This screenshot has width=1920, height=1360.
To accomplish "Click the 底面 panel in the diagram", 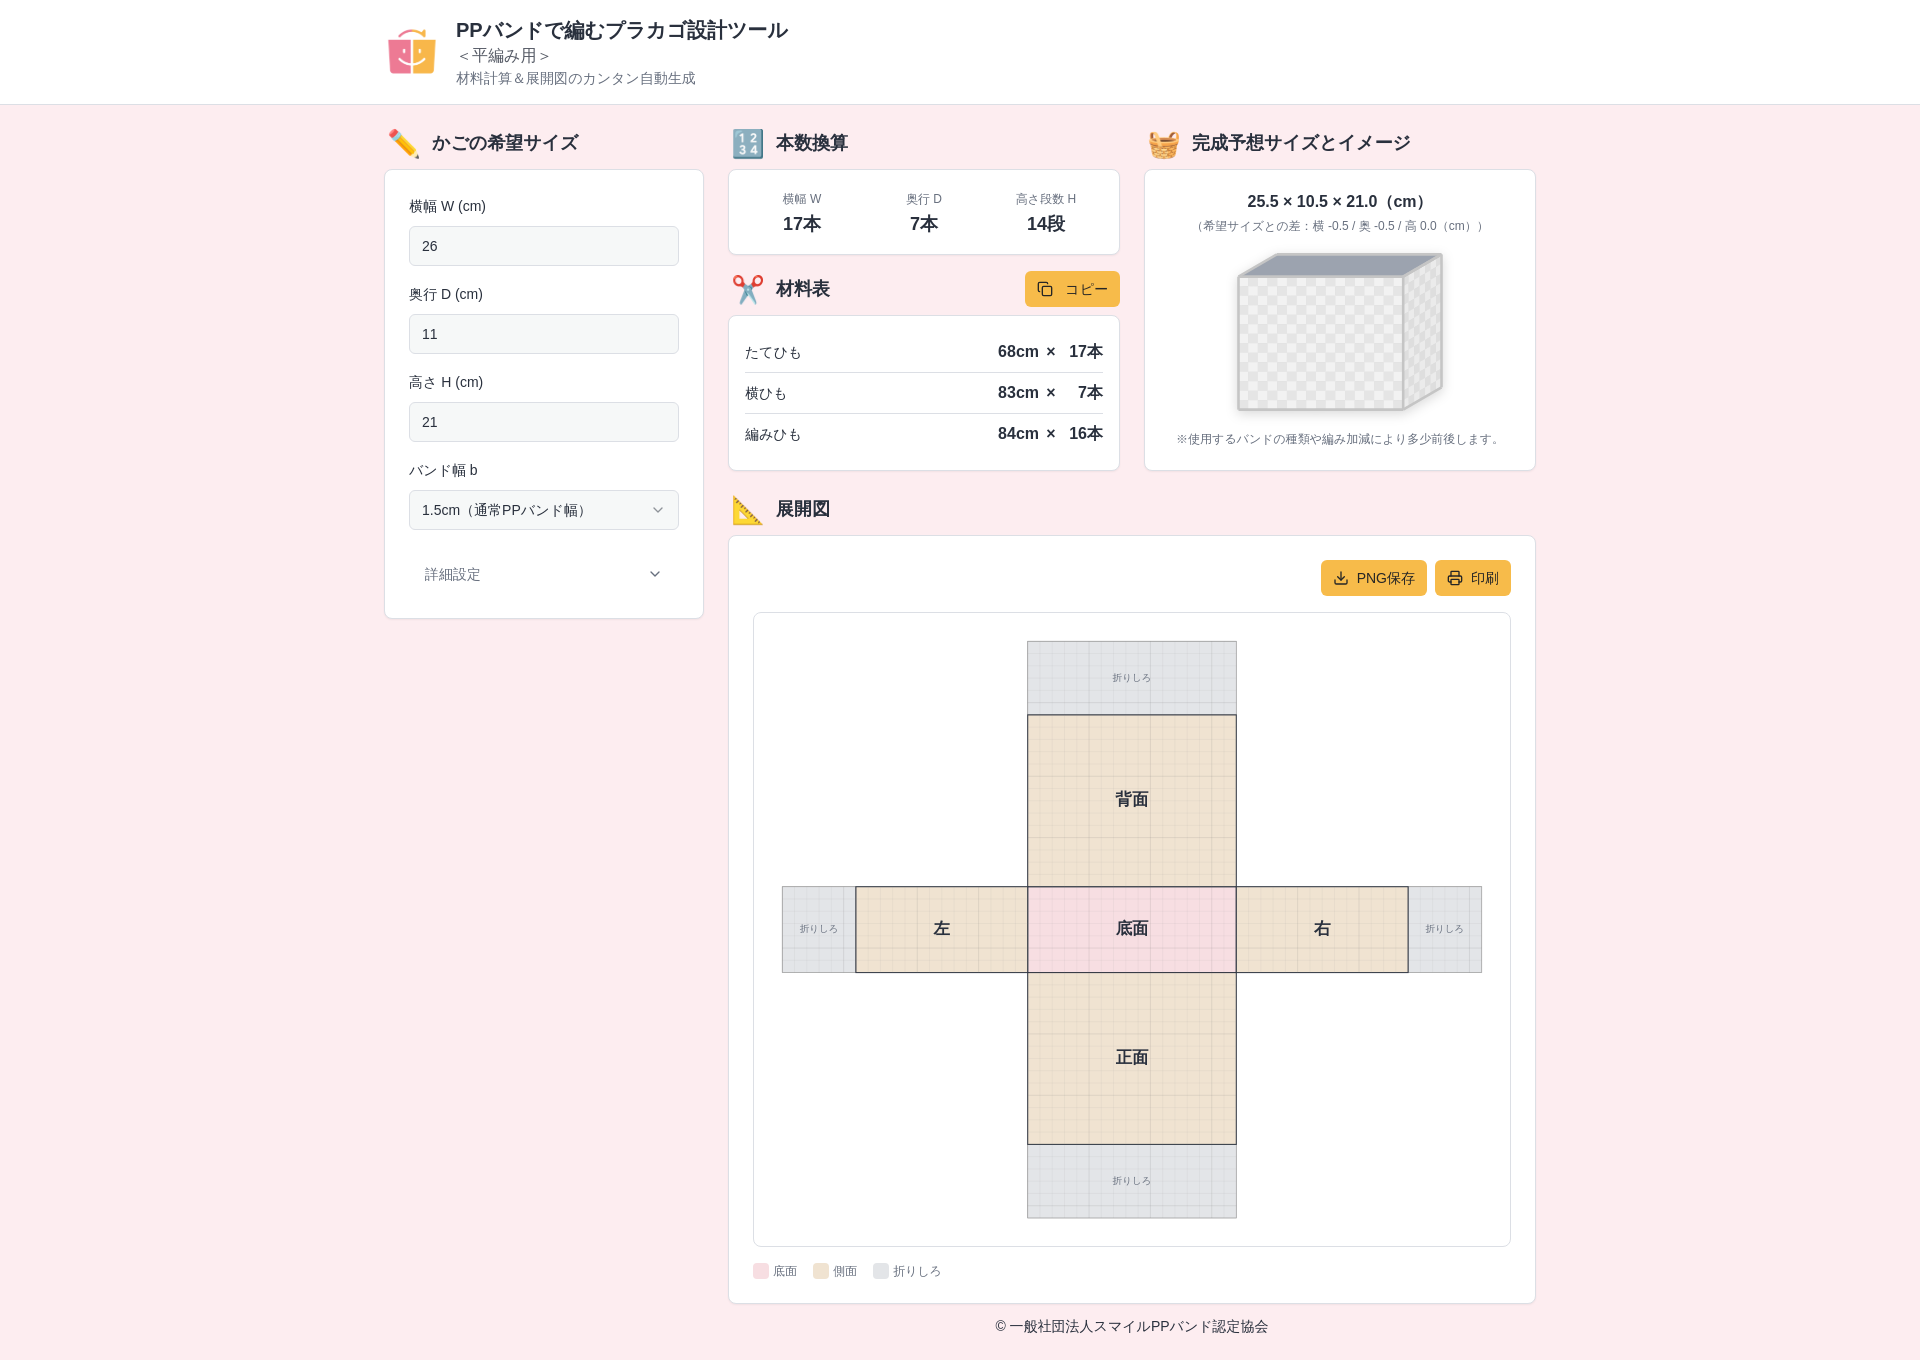I will click(1132, 929).
